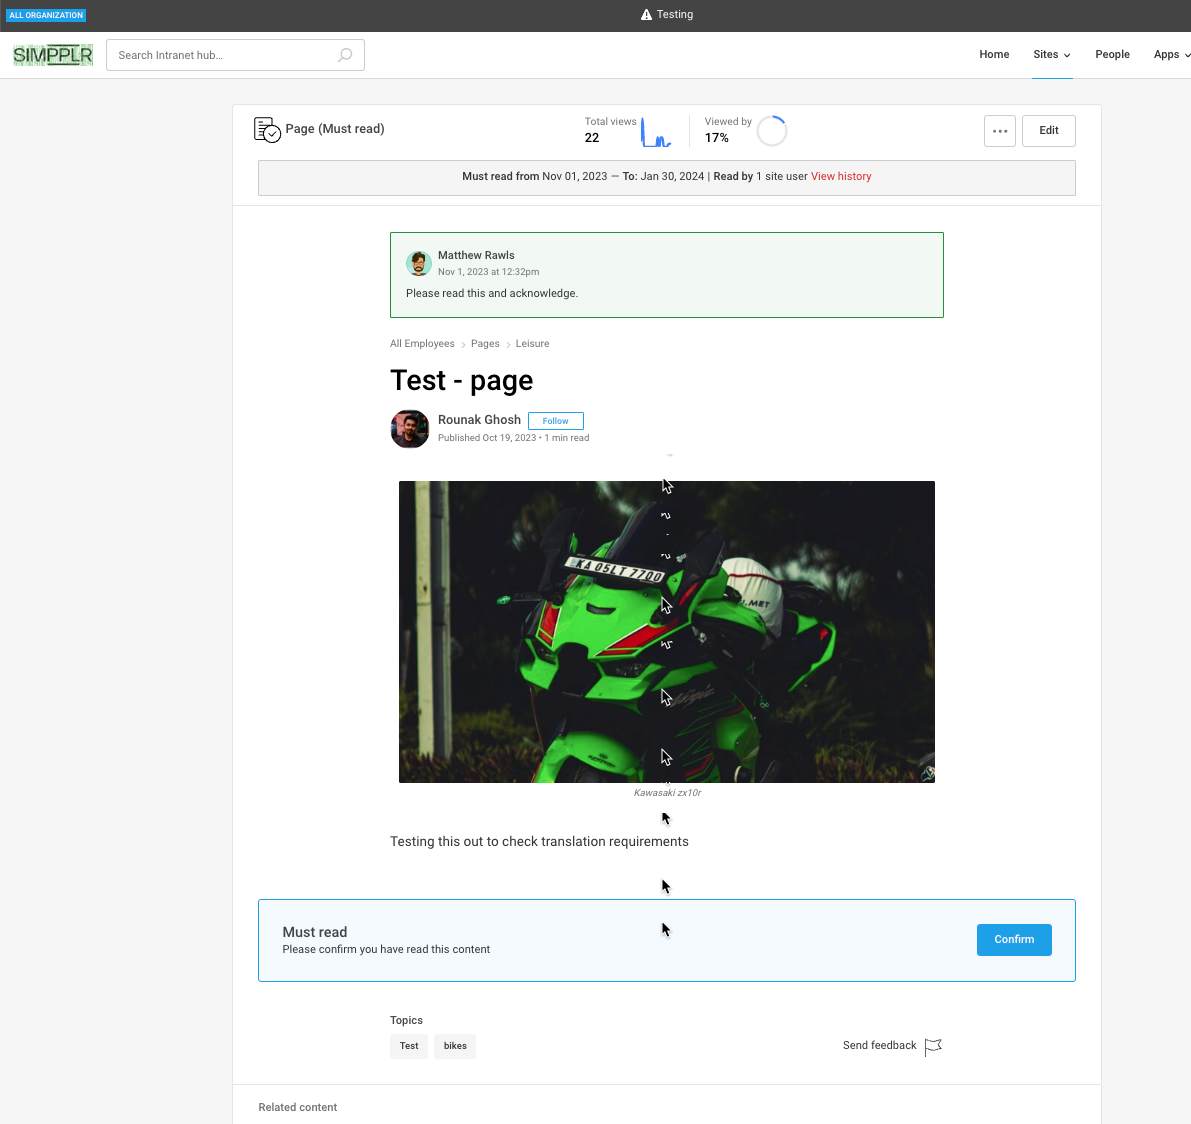Open the Pages breadcrumb link
Screen dimensions: 1191x1124
coord(485,343)
